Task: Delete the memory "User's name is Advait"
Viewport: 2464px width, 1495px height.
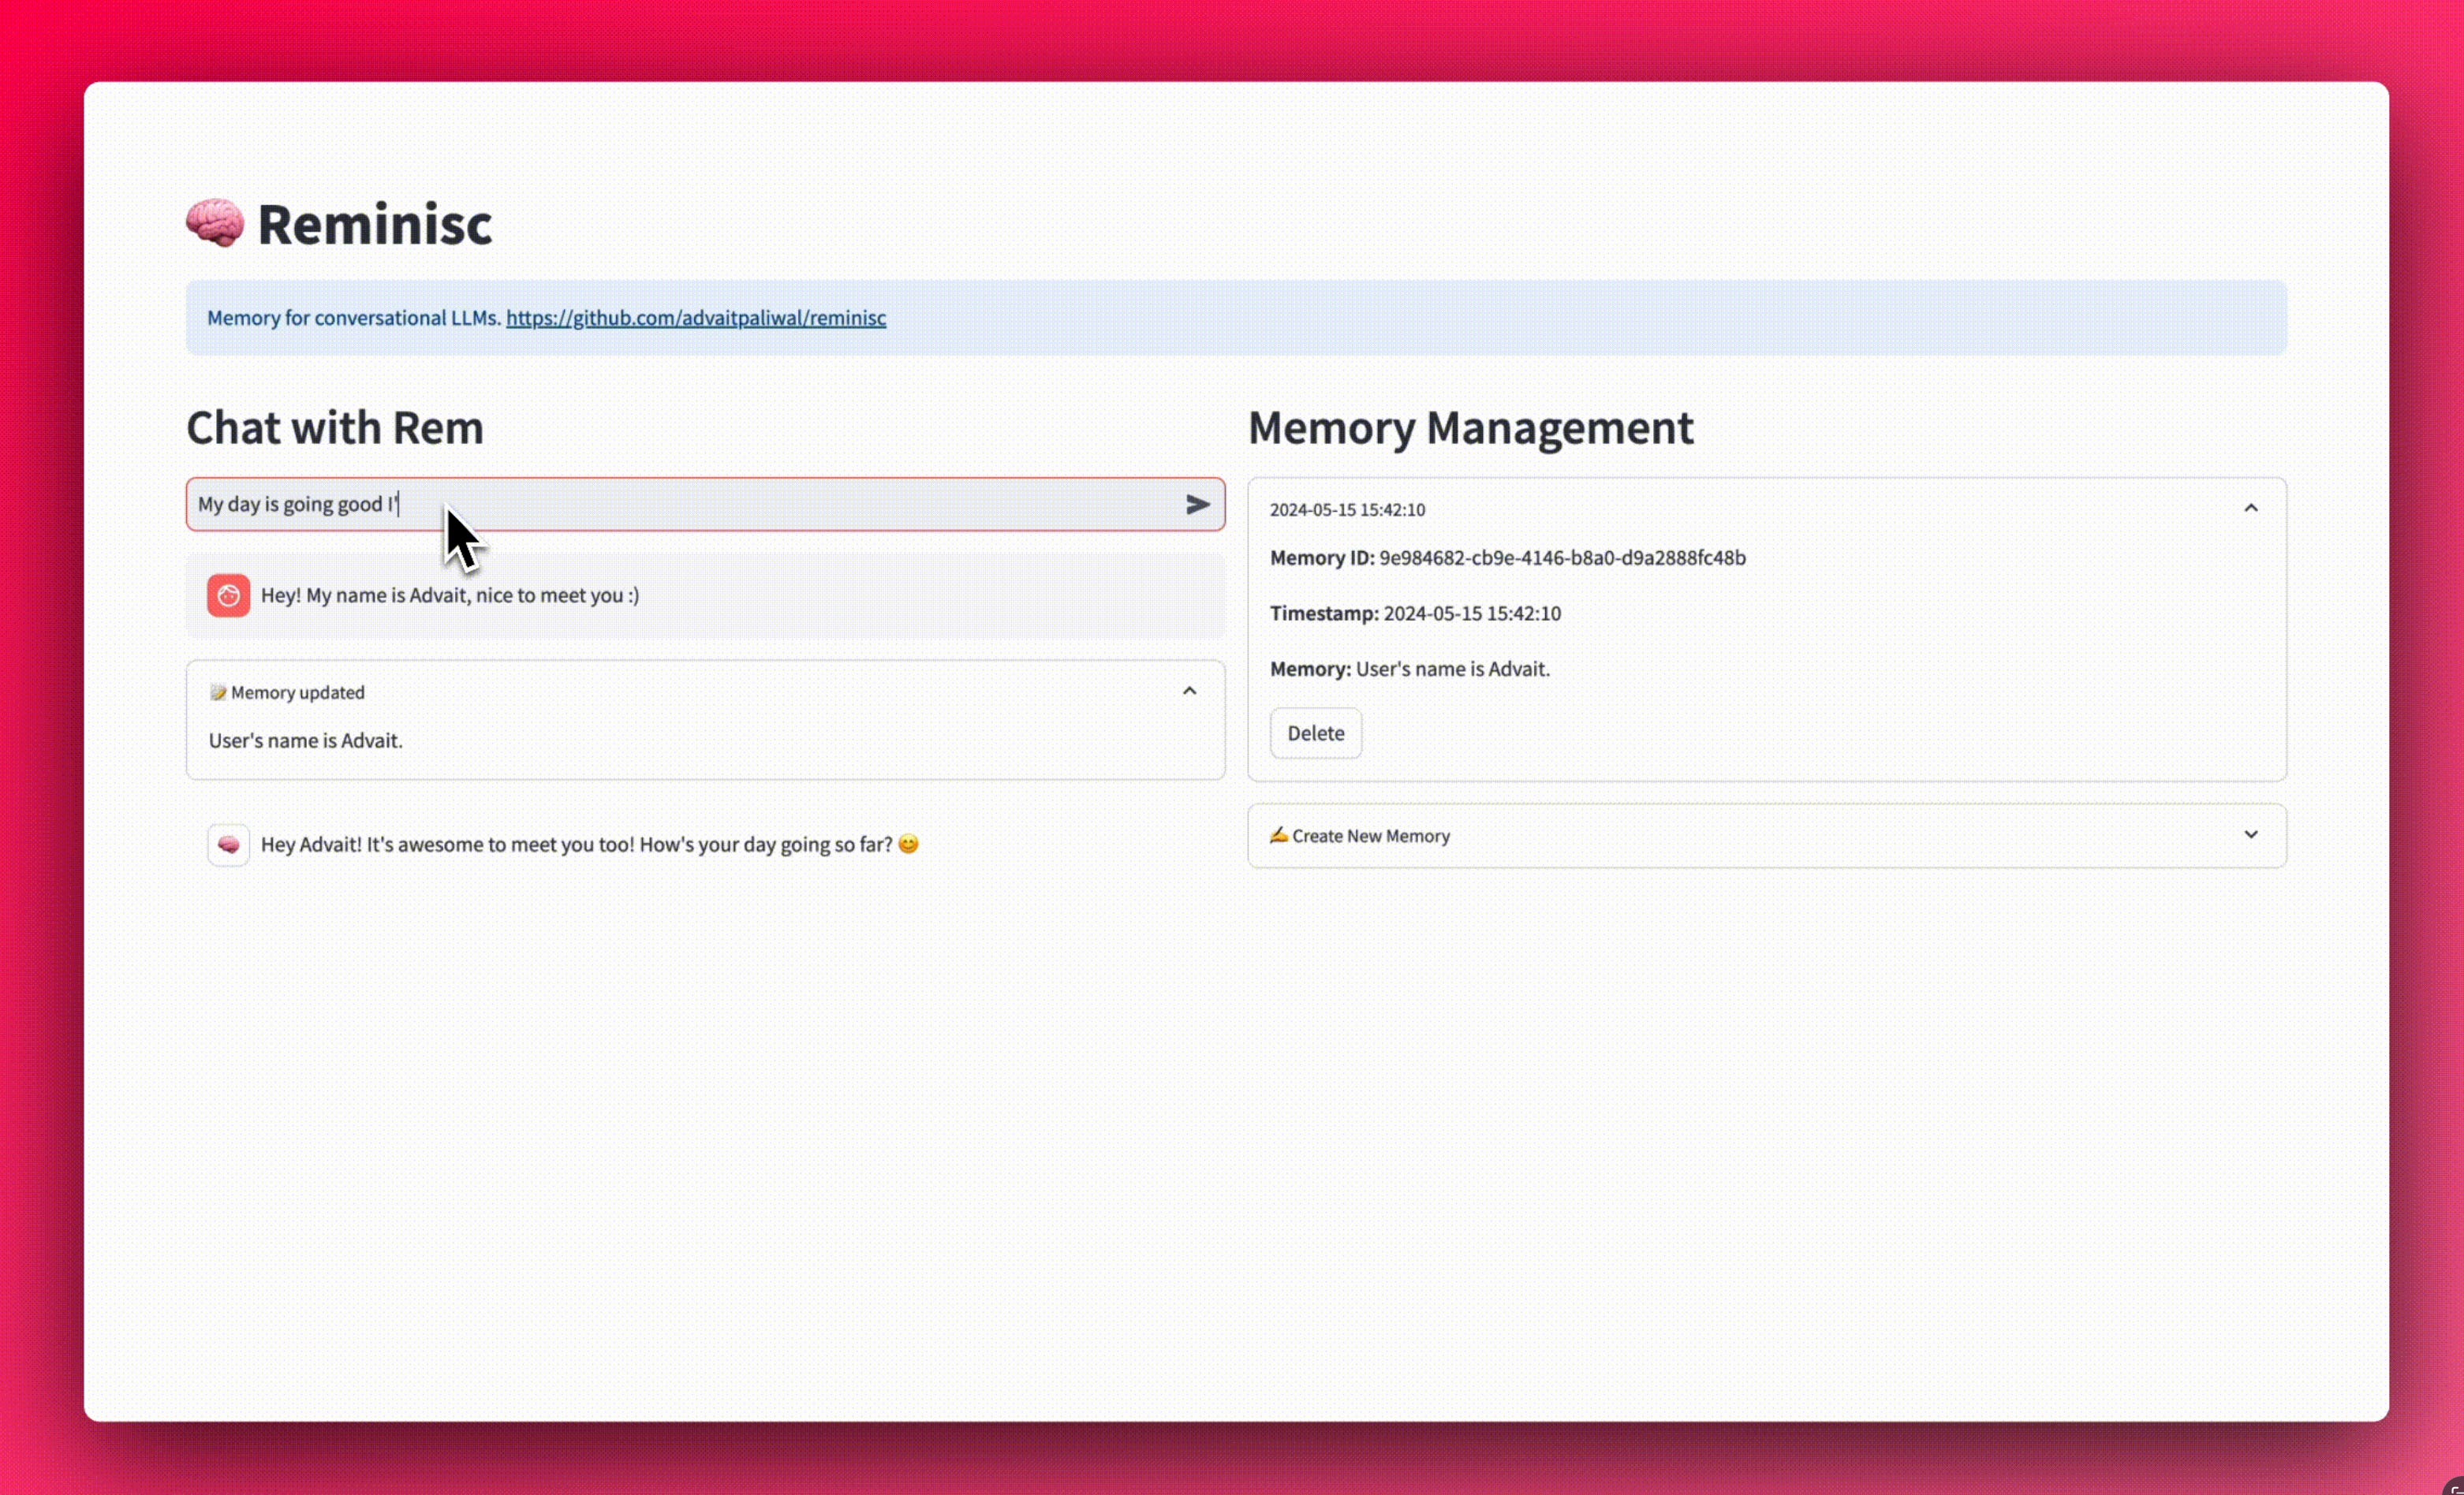Action: pos(1315,733)
